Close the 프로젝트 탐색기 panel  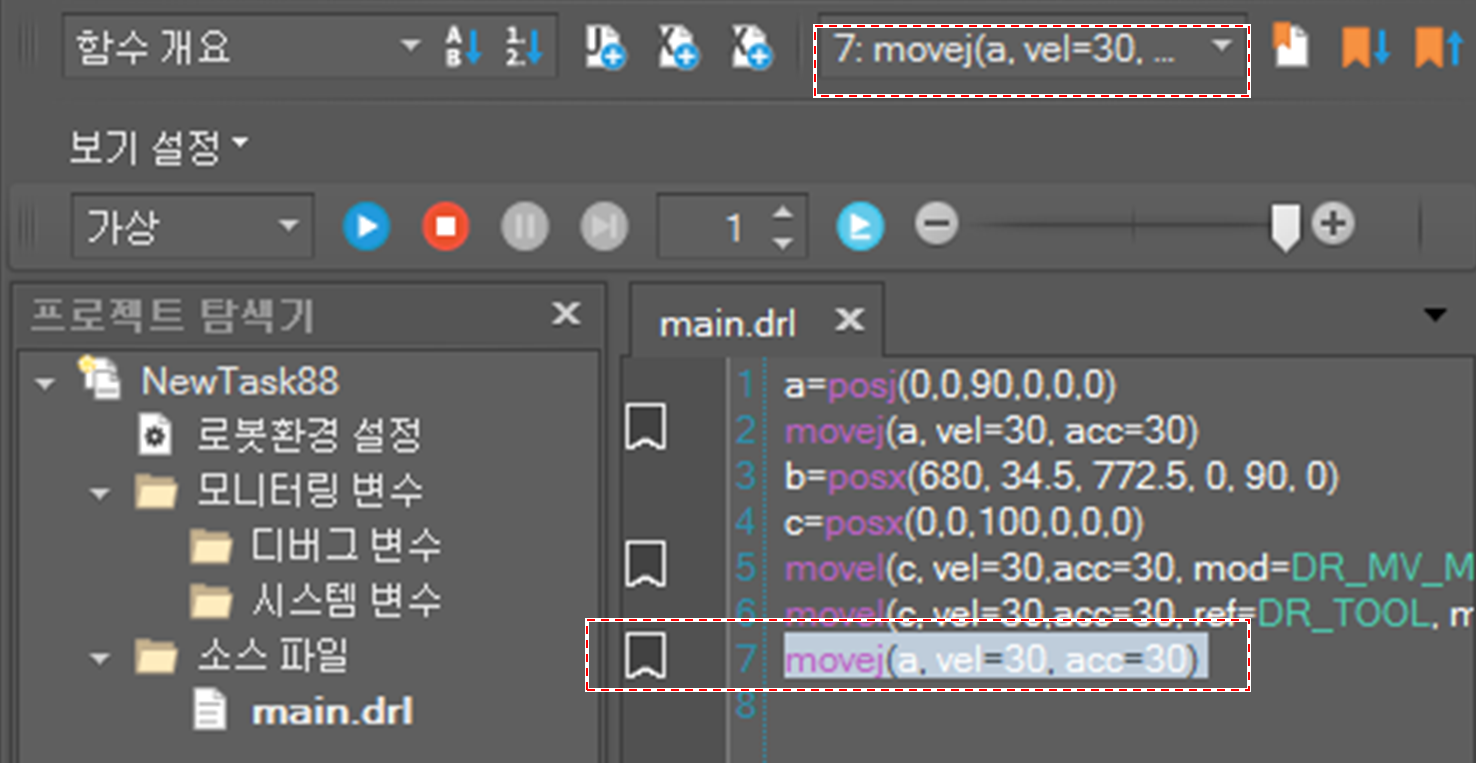point(566,315)
